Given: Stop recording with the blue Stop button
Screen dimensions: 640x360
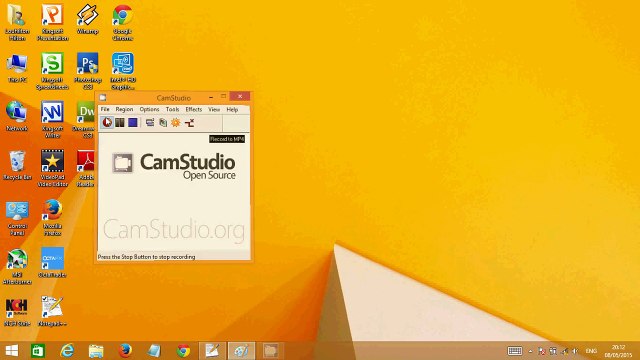Looking at the screenshot, I should (133, 122).
